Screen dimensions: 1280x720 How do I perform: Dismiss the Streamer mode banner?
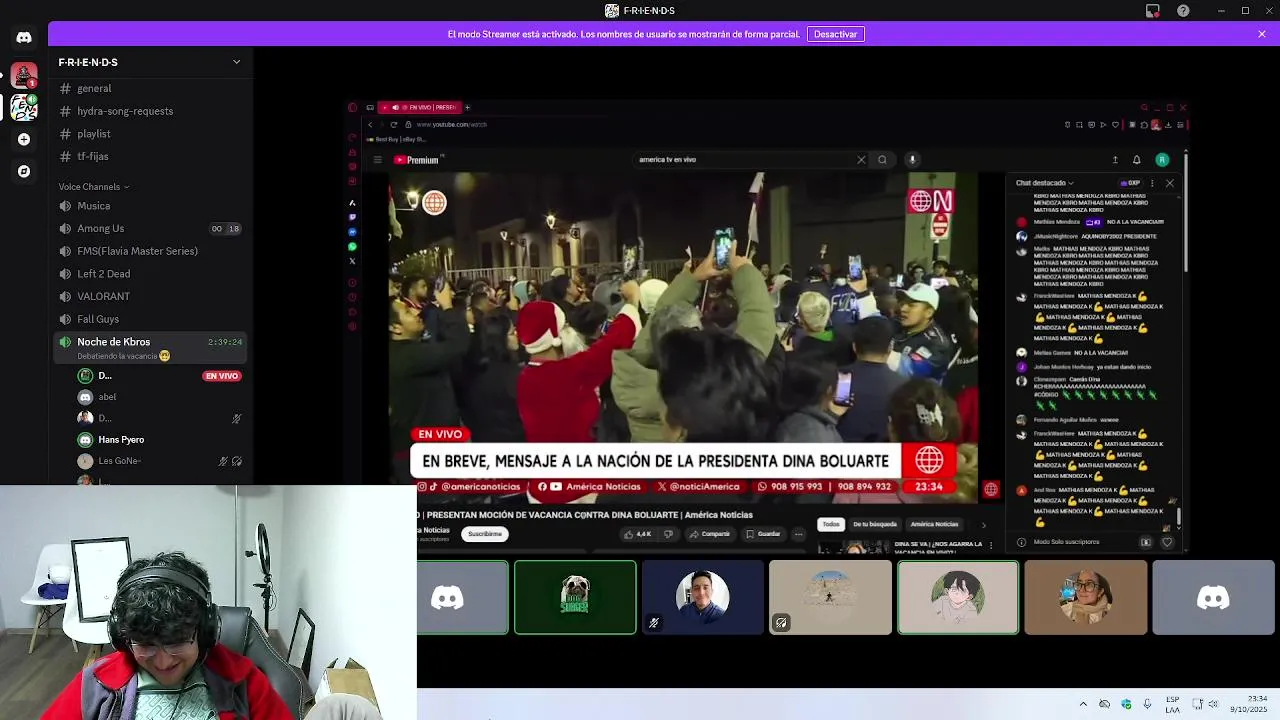pos(1262,34)
